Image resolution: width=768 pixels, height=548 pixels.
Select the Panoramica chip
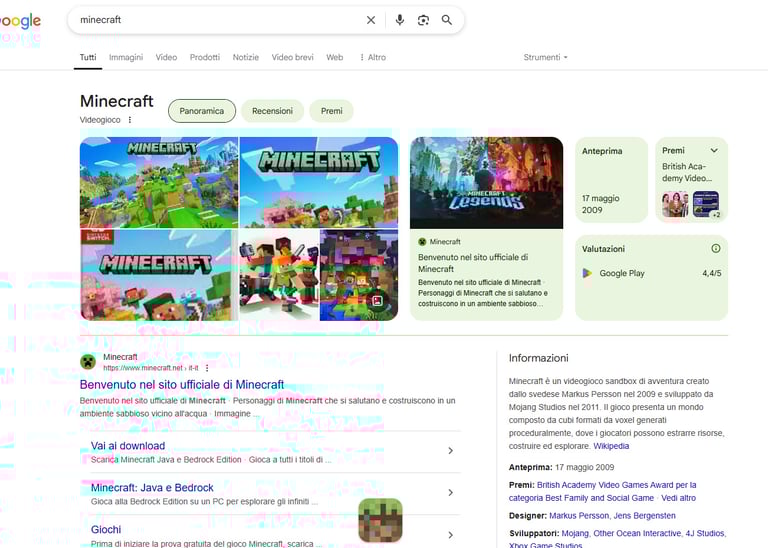click(x=202, y=111)
